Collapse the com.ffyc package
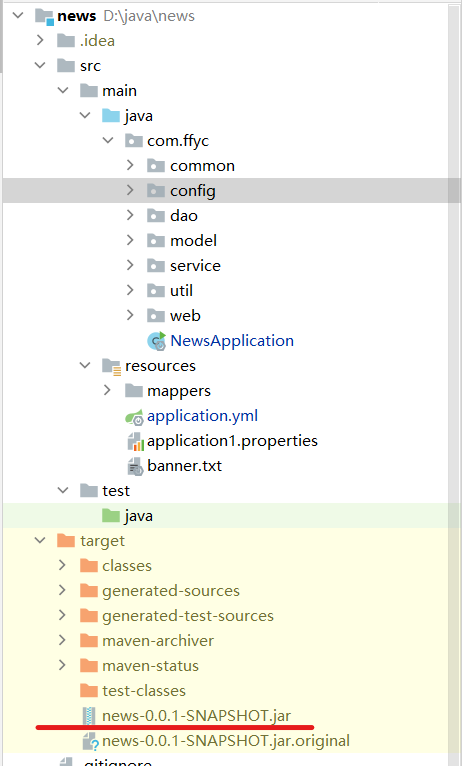The image size is (462, 766). [107, 140]
